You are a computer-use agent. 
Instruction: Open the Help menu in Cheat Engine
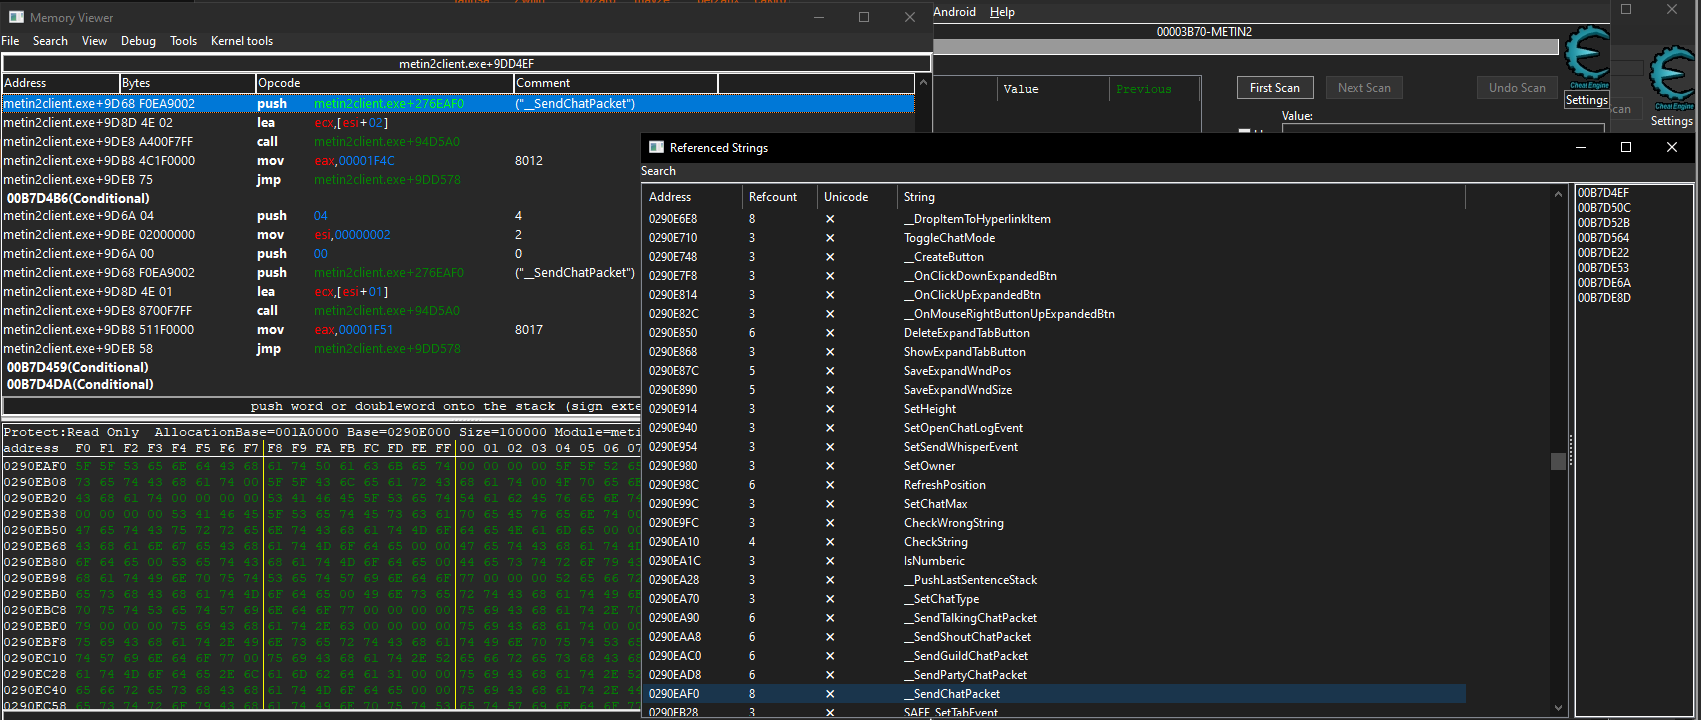pyautogui.click(x=1002, y=12)
